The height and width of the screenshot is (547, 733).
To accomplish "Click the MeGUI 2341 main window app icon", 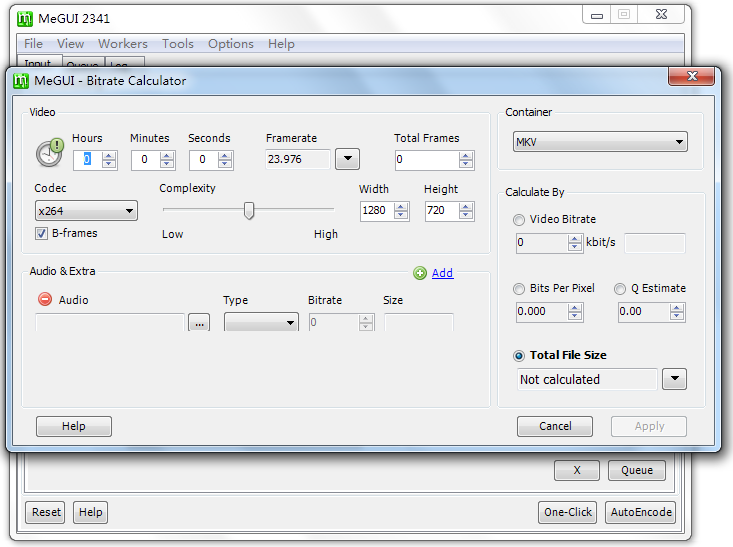I will (x=25, y=19).
